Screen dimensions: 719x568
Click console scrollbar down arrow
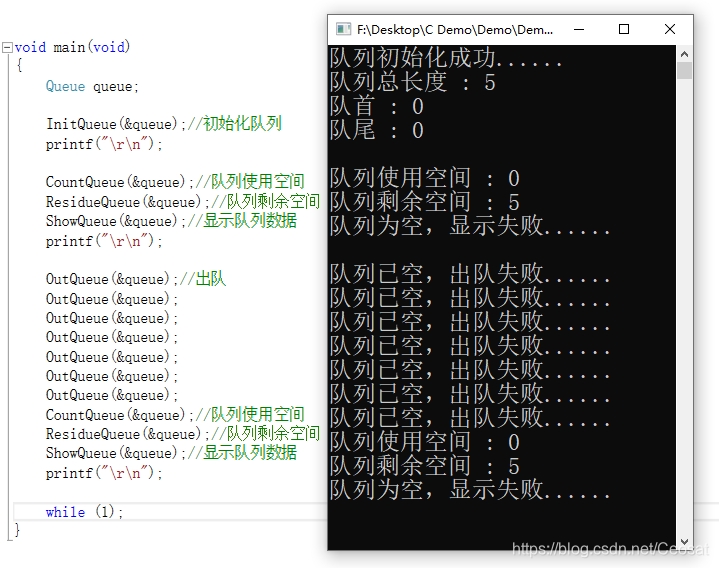point(684,542)
